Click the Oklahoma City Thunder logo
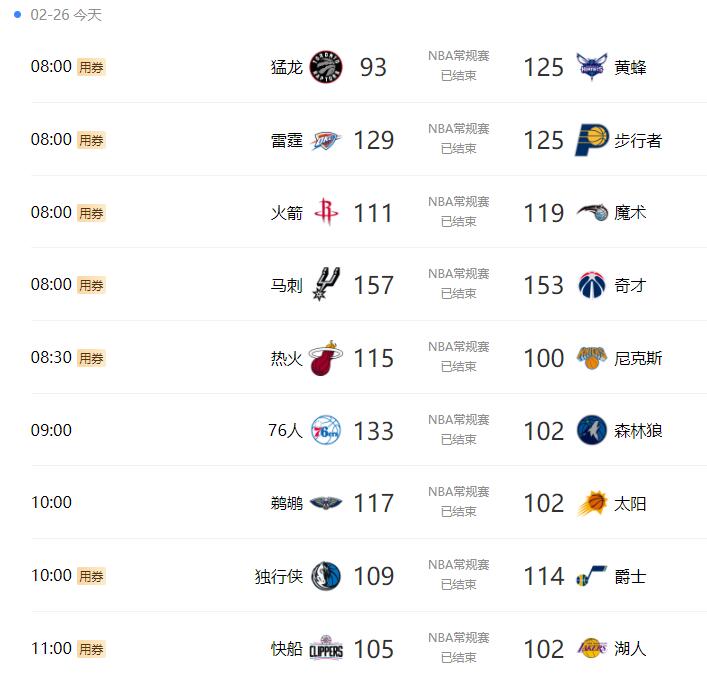 click(326, 140)
